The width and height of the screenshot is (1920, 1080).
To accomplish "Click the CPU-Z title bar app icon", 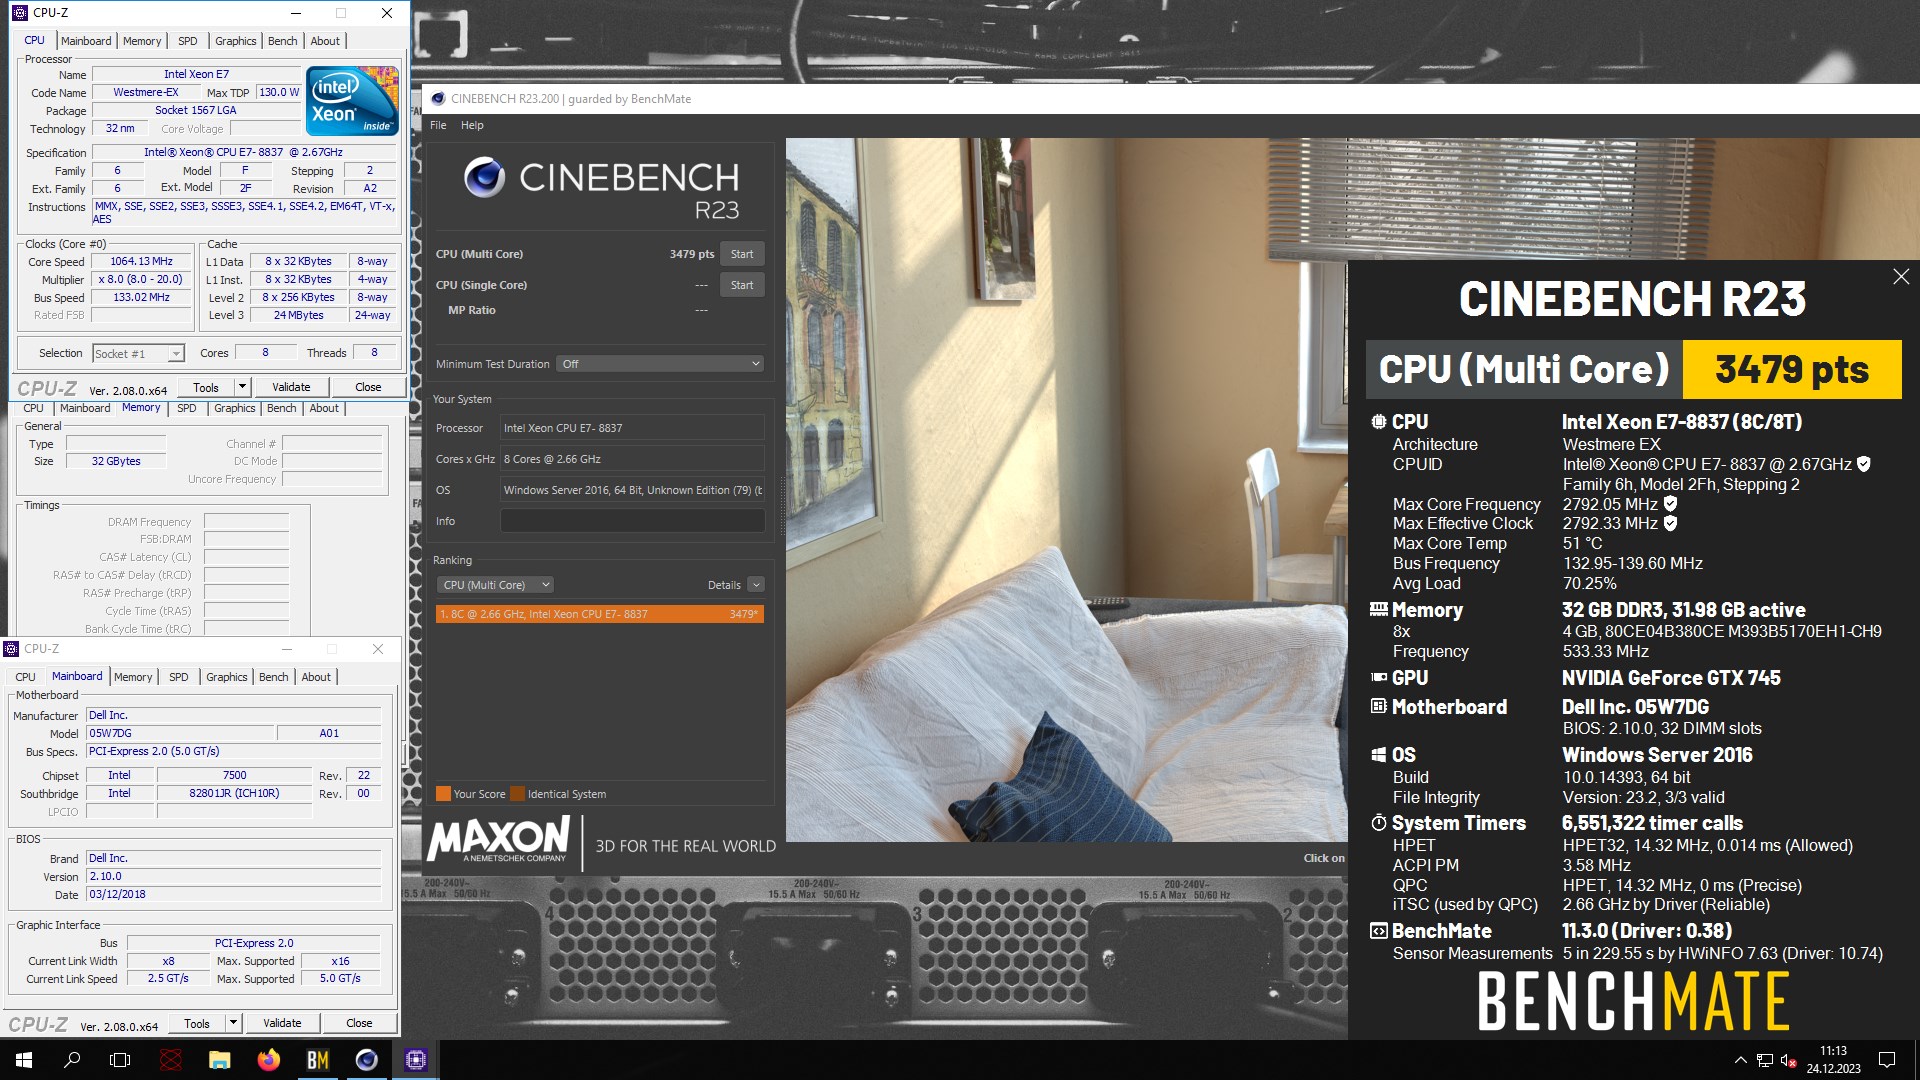I will click(20, 13).
